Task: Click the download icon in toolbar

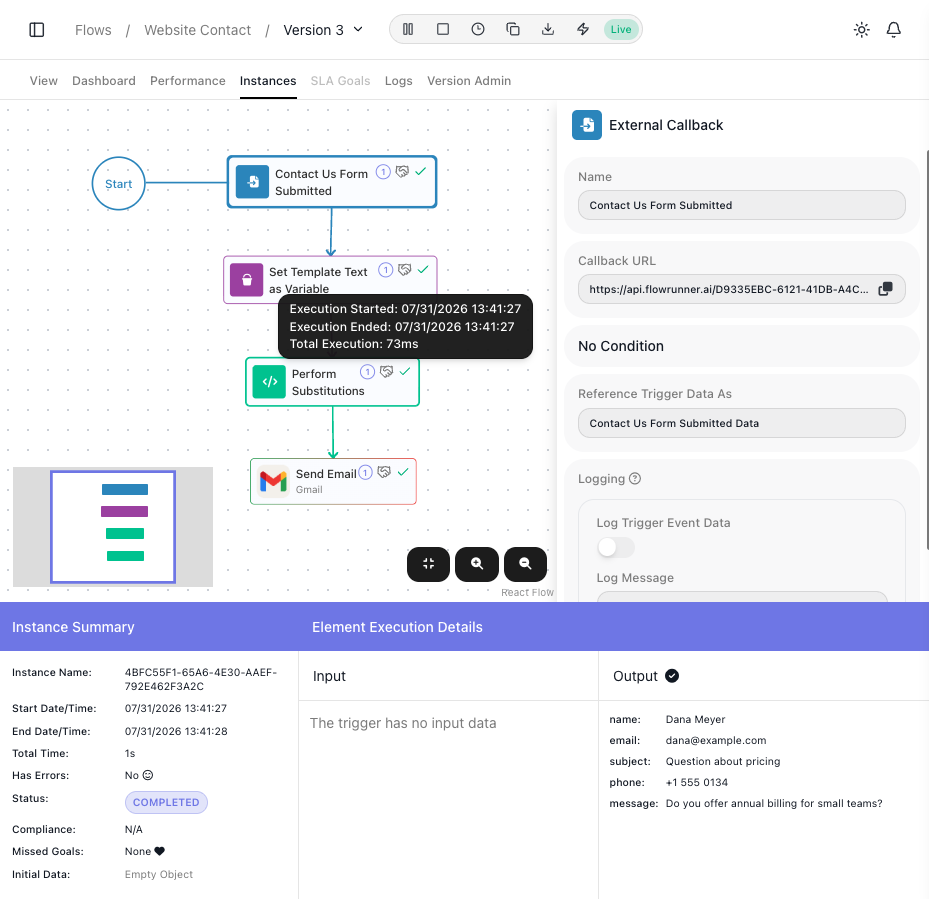Action: (548, 29)
